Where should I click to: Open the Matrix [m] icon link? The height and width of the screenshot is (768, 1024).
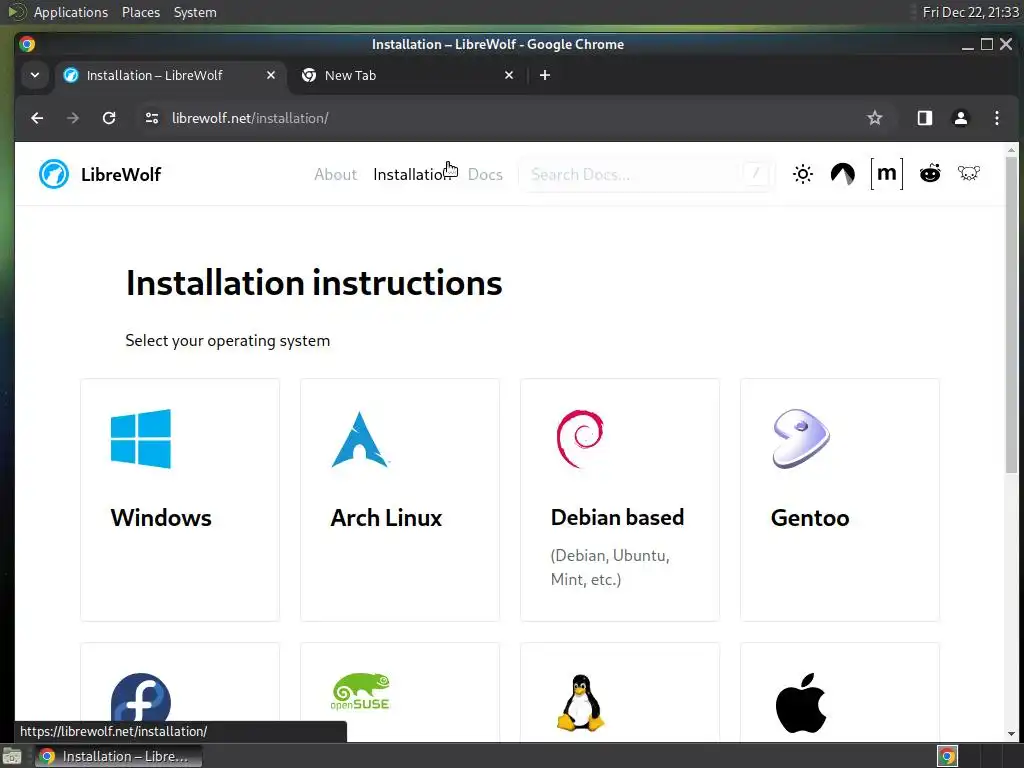click(886, 174)
